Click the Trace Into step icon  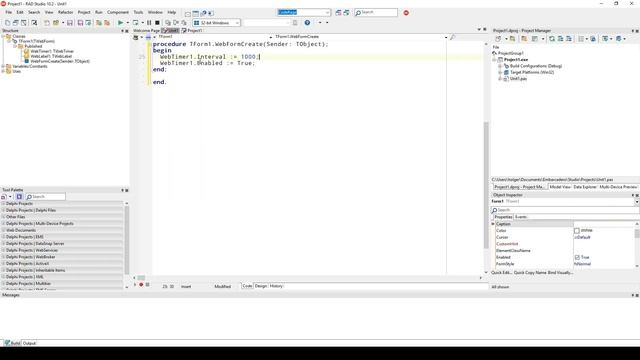[x=168, y=23]
